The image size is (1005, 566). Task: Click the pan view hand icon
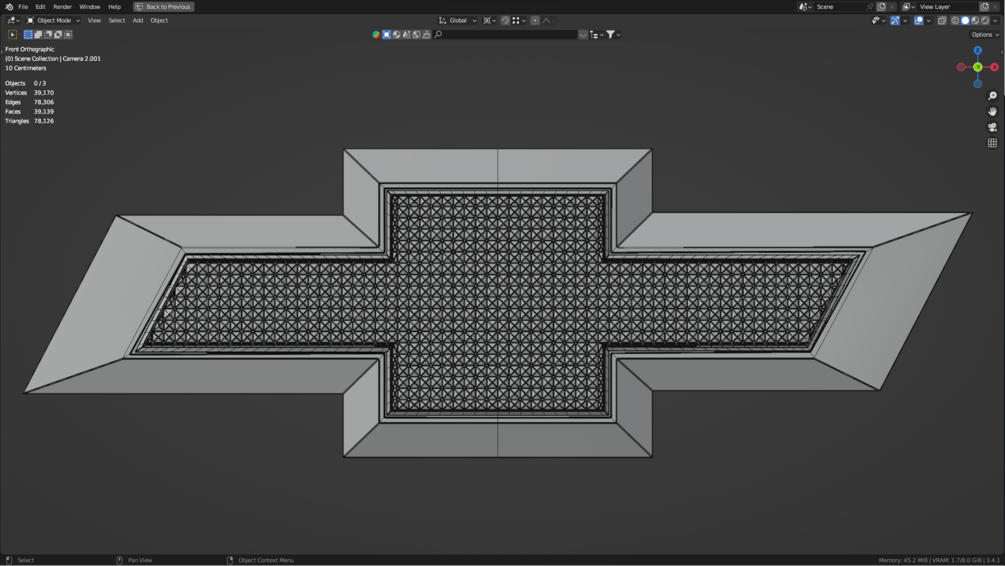[992, 112]
